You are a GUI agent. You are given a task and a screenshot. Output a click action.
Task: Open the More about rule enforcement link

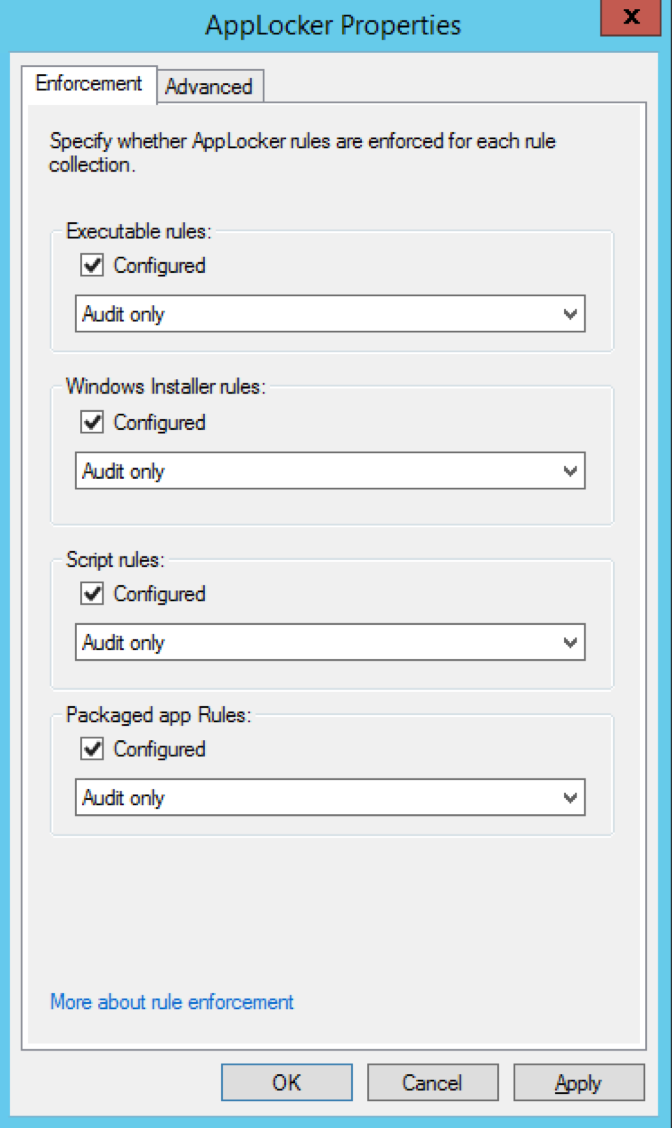point(172,1002)
